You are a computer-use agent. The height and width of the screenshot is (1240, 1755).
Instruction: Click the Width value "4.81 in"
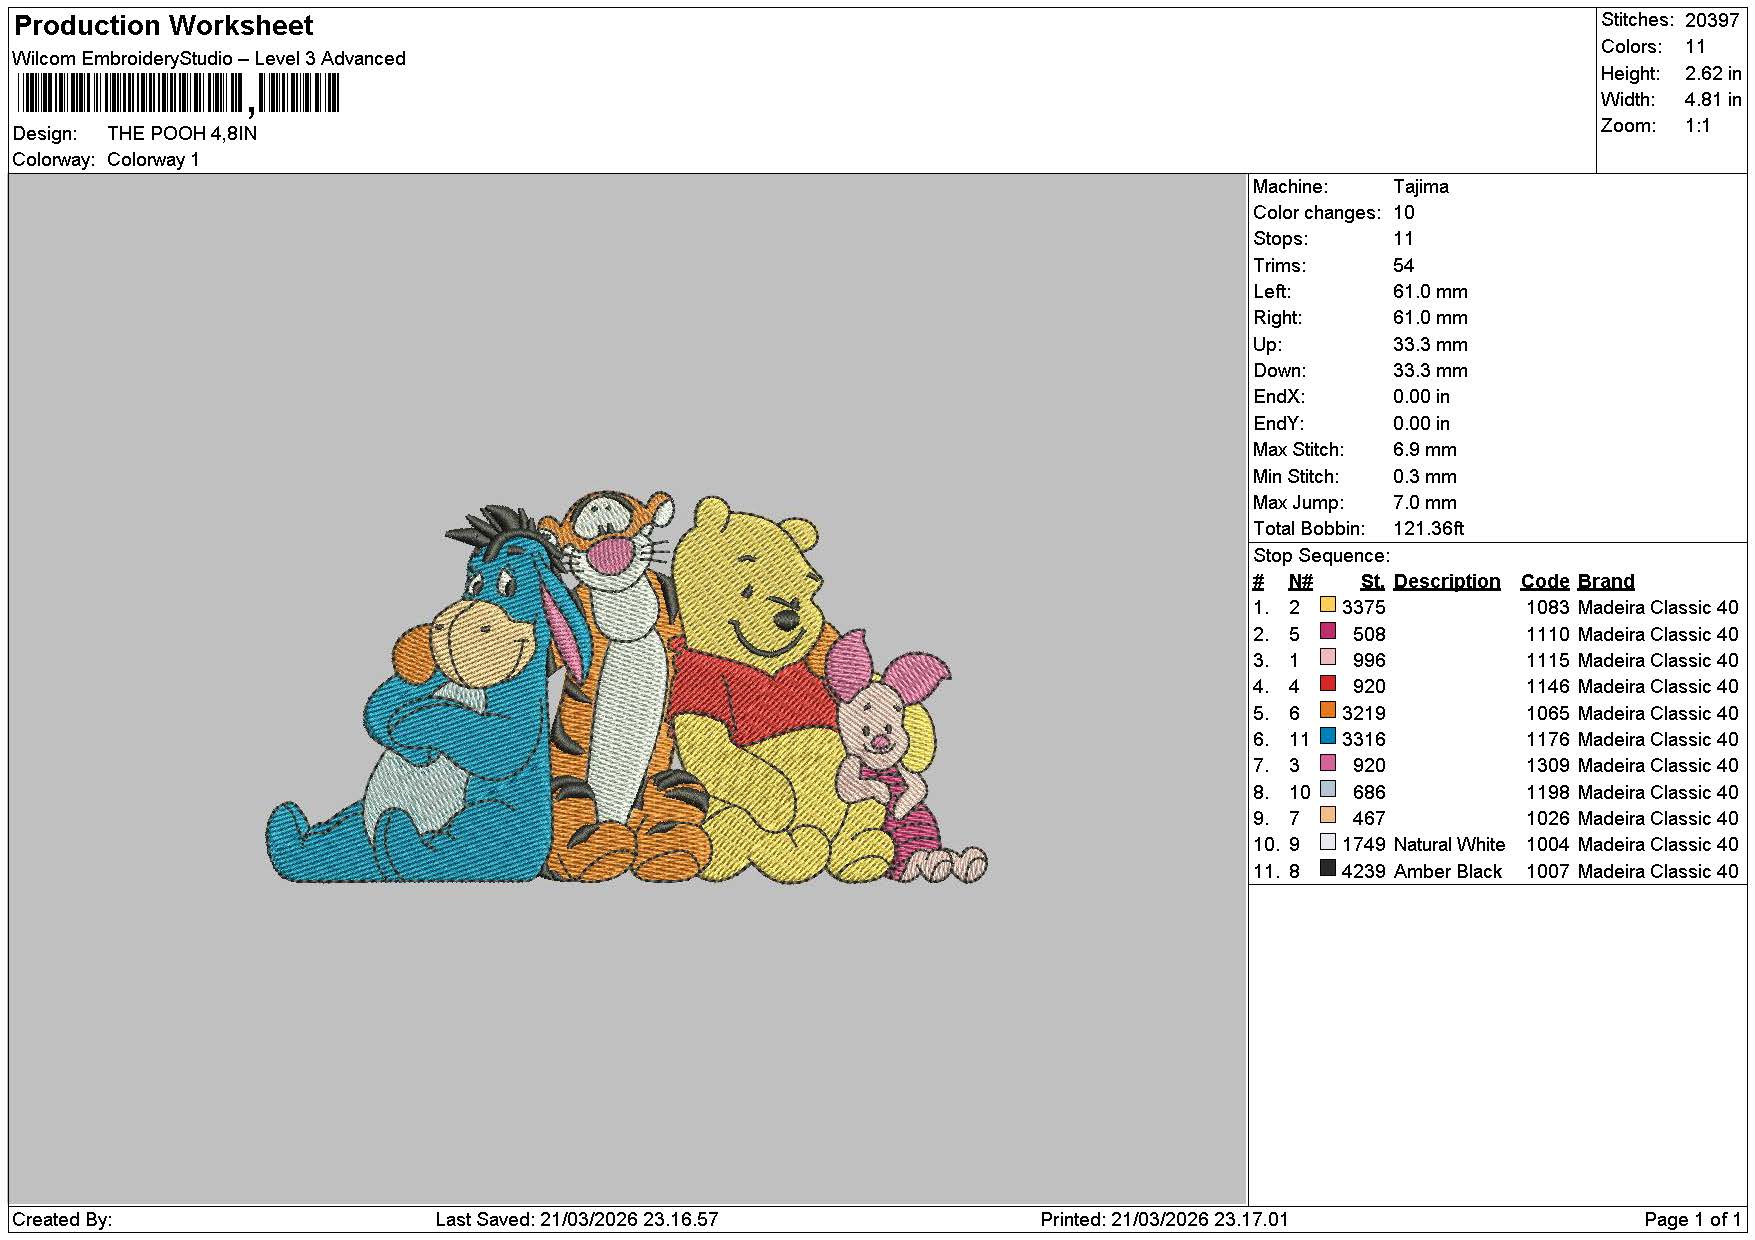pyautogui.click(x=1713, y=99)
